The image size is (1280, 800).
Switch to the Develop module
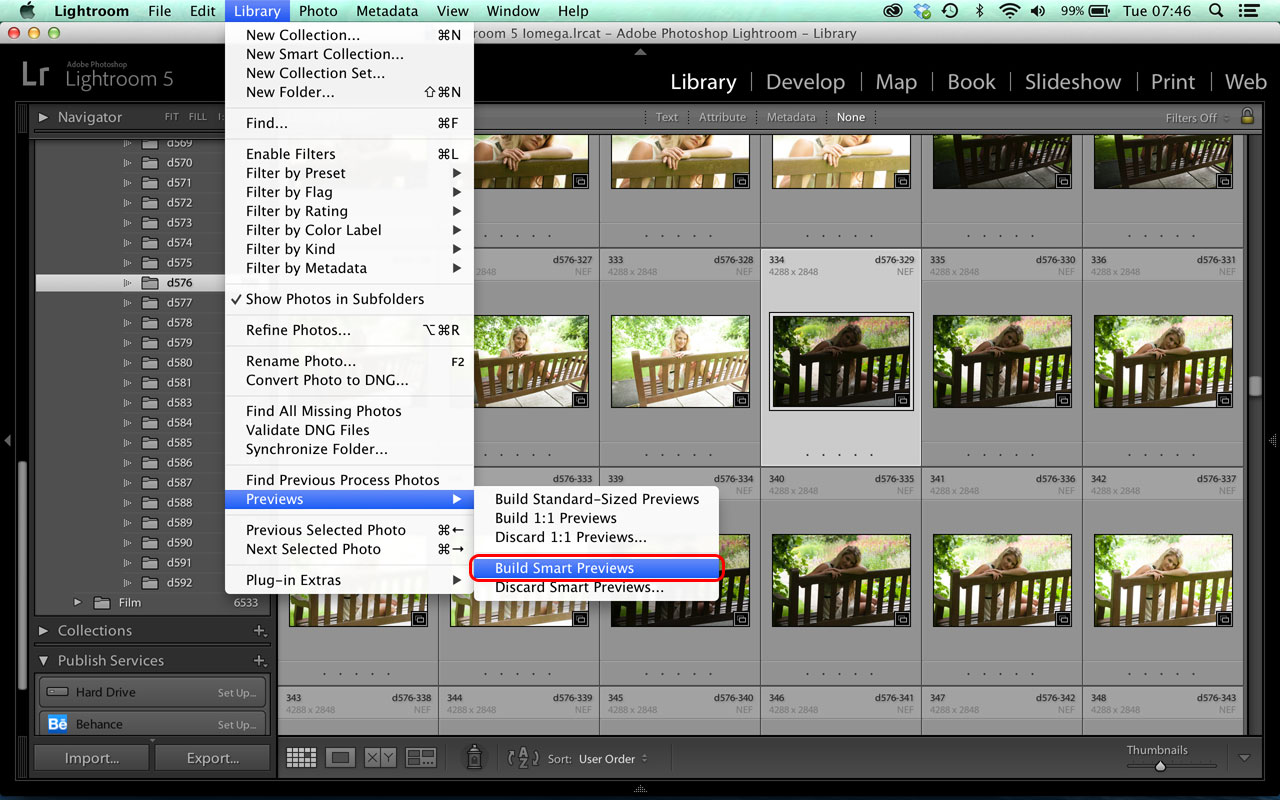pos(805,82)
